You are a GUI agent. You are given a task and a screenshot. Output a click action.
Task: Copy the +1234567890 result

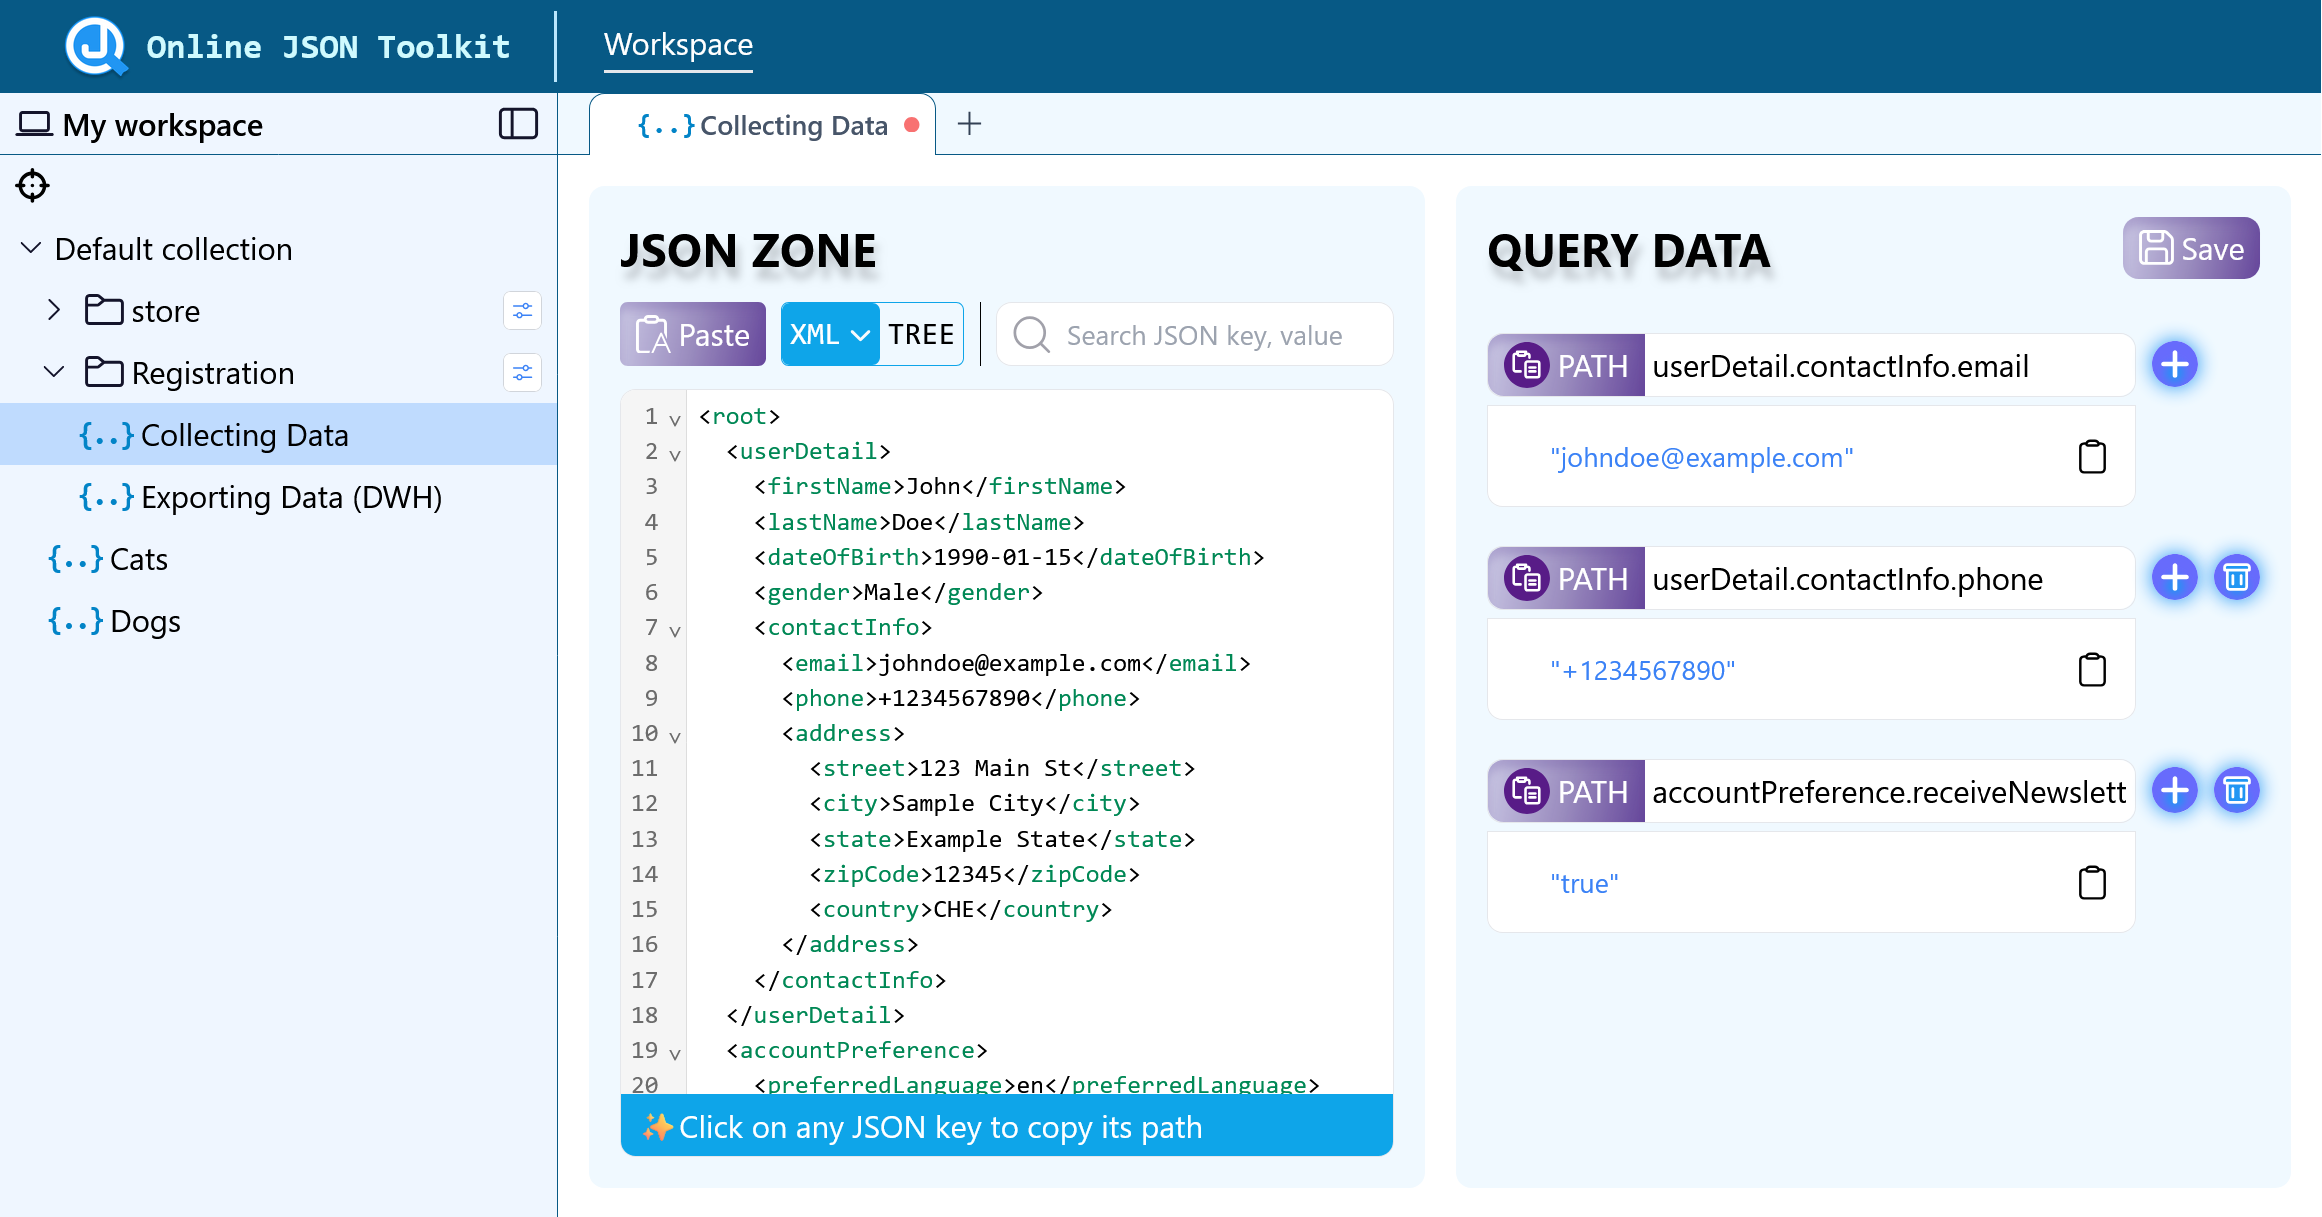point(2092,670)
